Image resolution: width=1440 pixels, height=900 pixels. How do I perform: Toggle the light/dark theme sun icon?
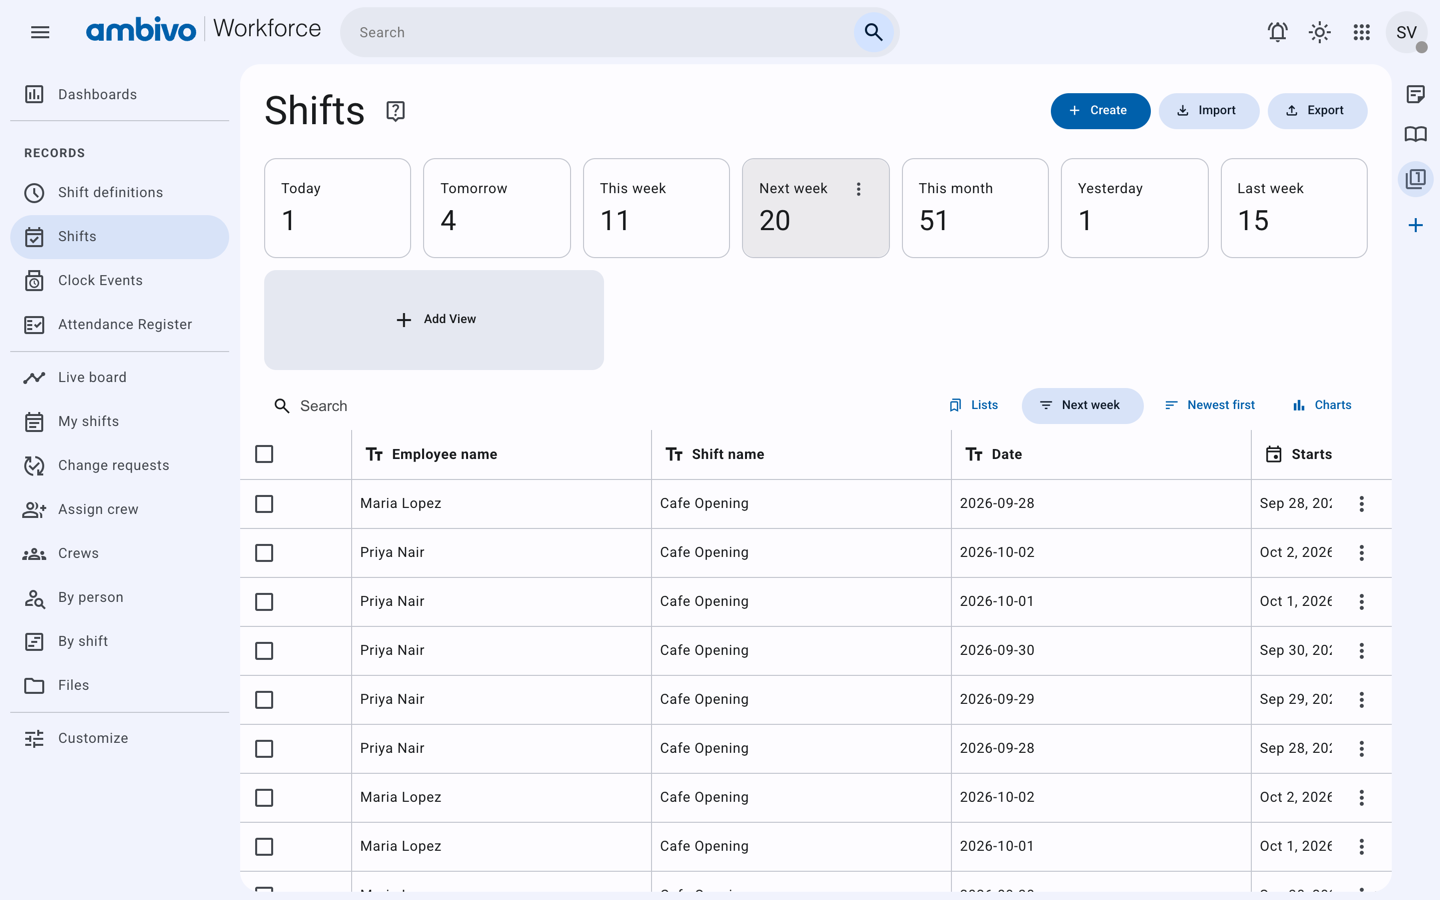(1320, 32)
